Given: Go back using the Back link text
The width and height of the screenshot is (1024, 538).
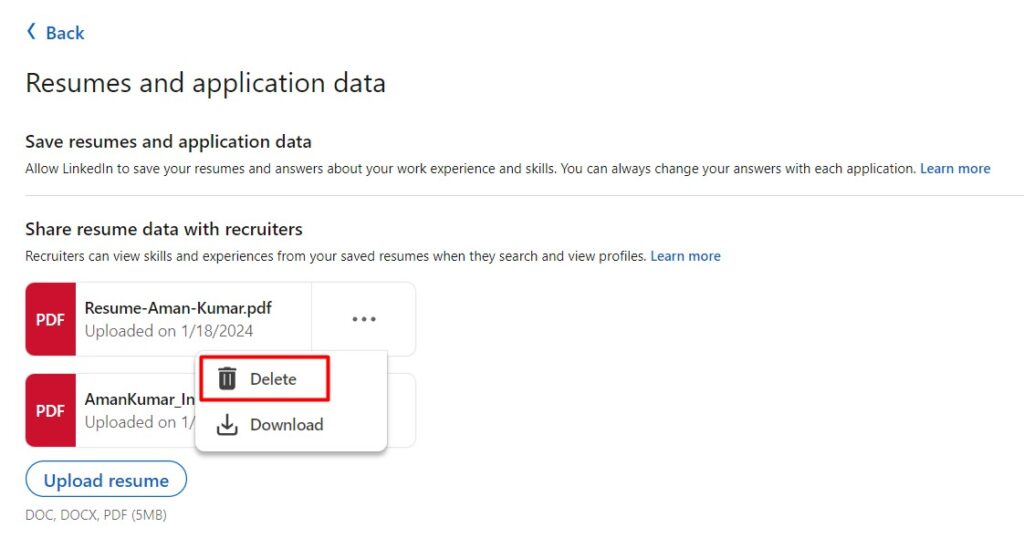Looking at the screenshot, I should pyautogui.click(x=65, y=33).
